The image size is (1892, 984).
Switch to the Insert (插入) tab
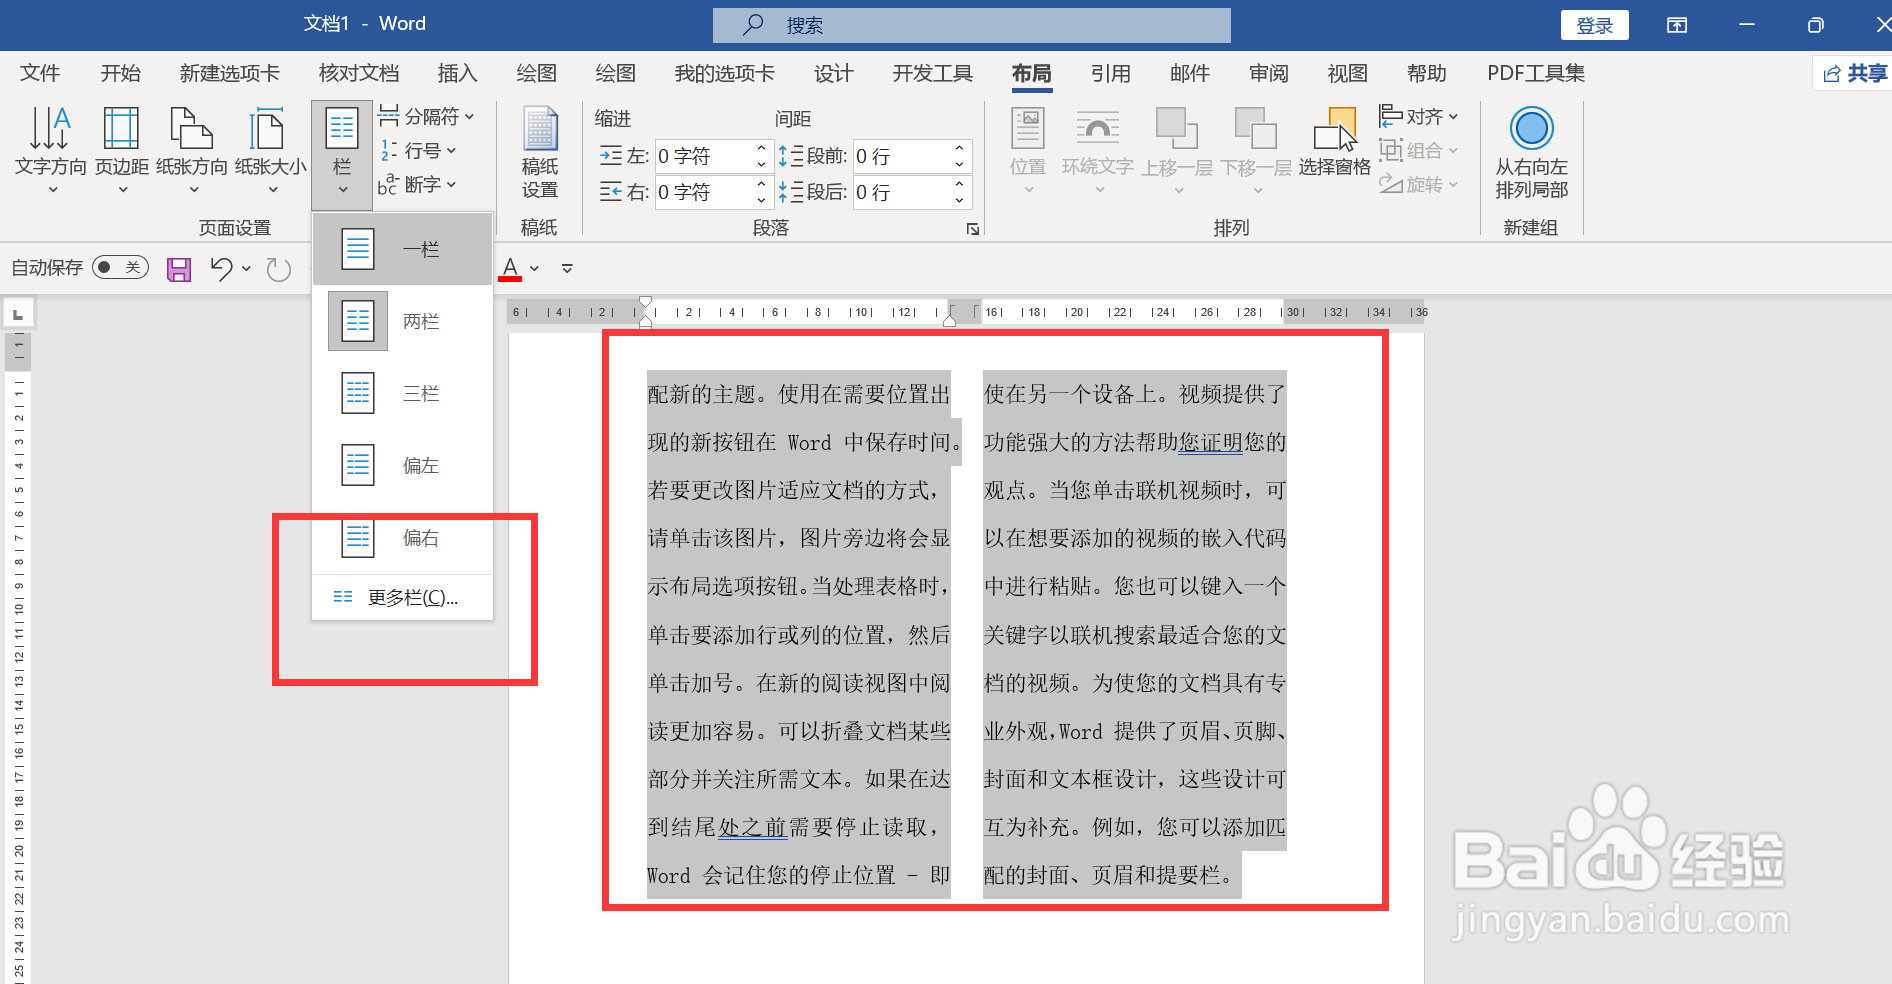point(457,73)
